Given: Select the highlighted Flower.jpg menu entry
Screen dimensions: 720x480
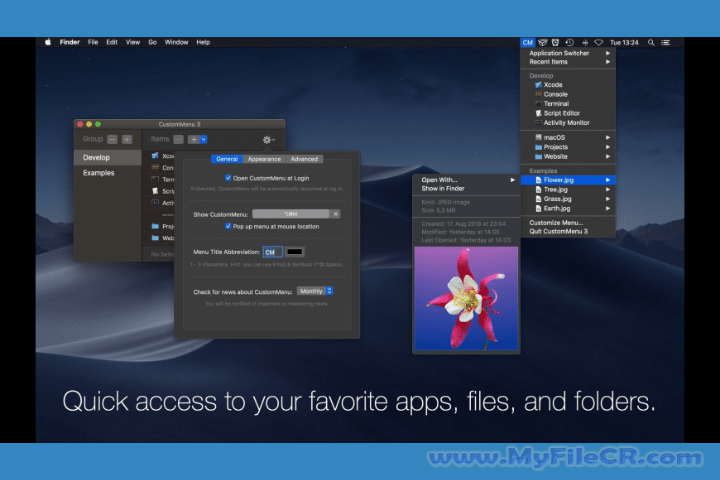Looking at the screenshot, I should [568, 180].
